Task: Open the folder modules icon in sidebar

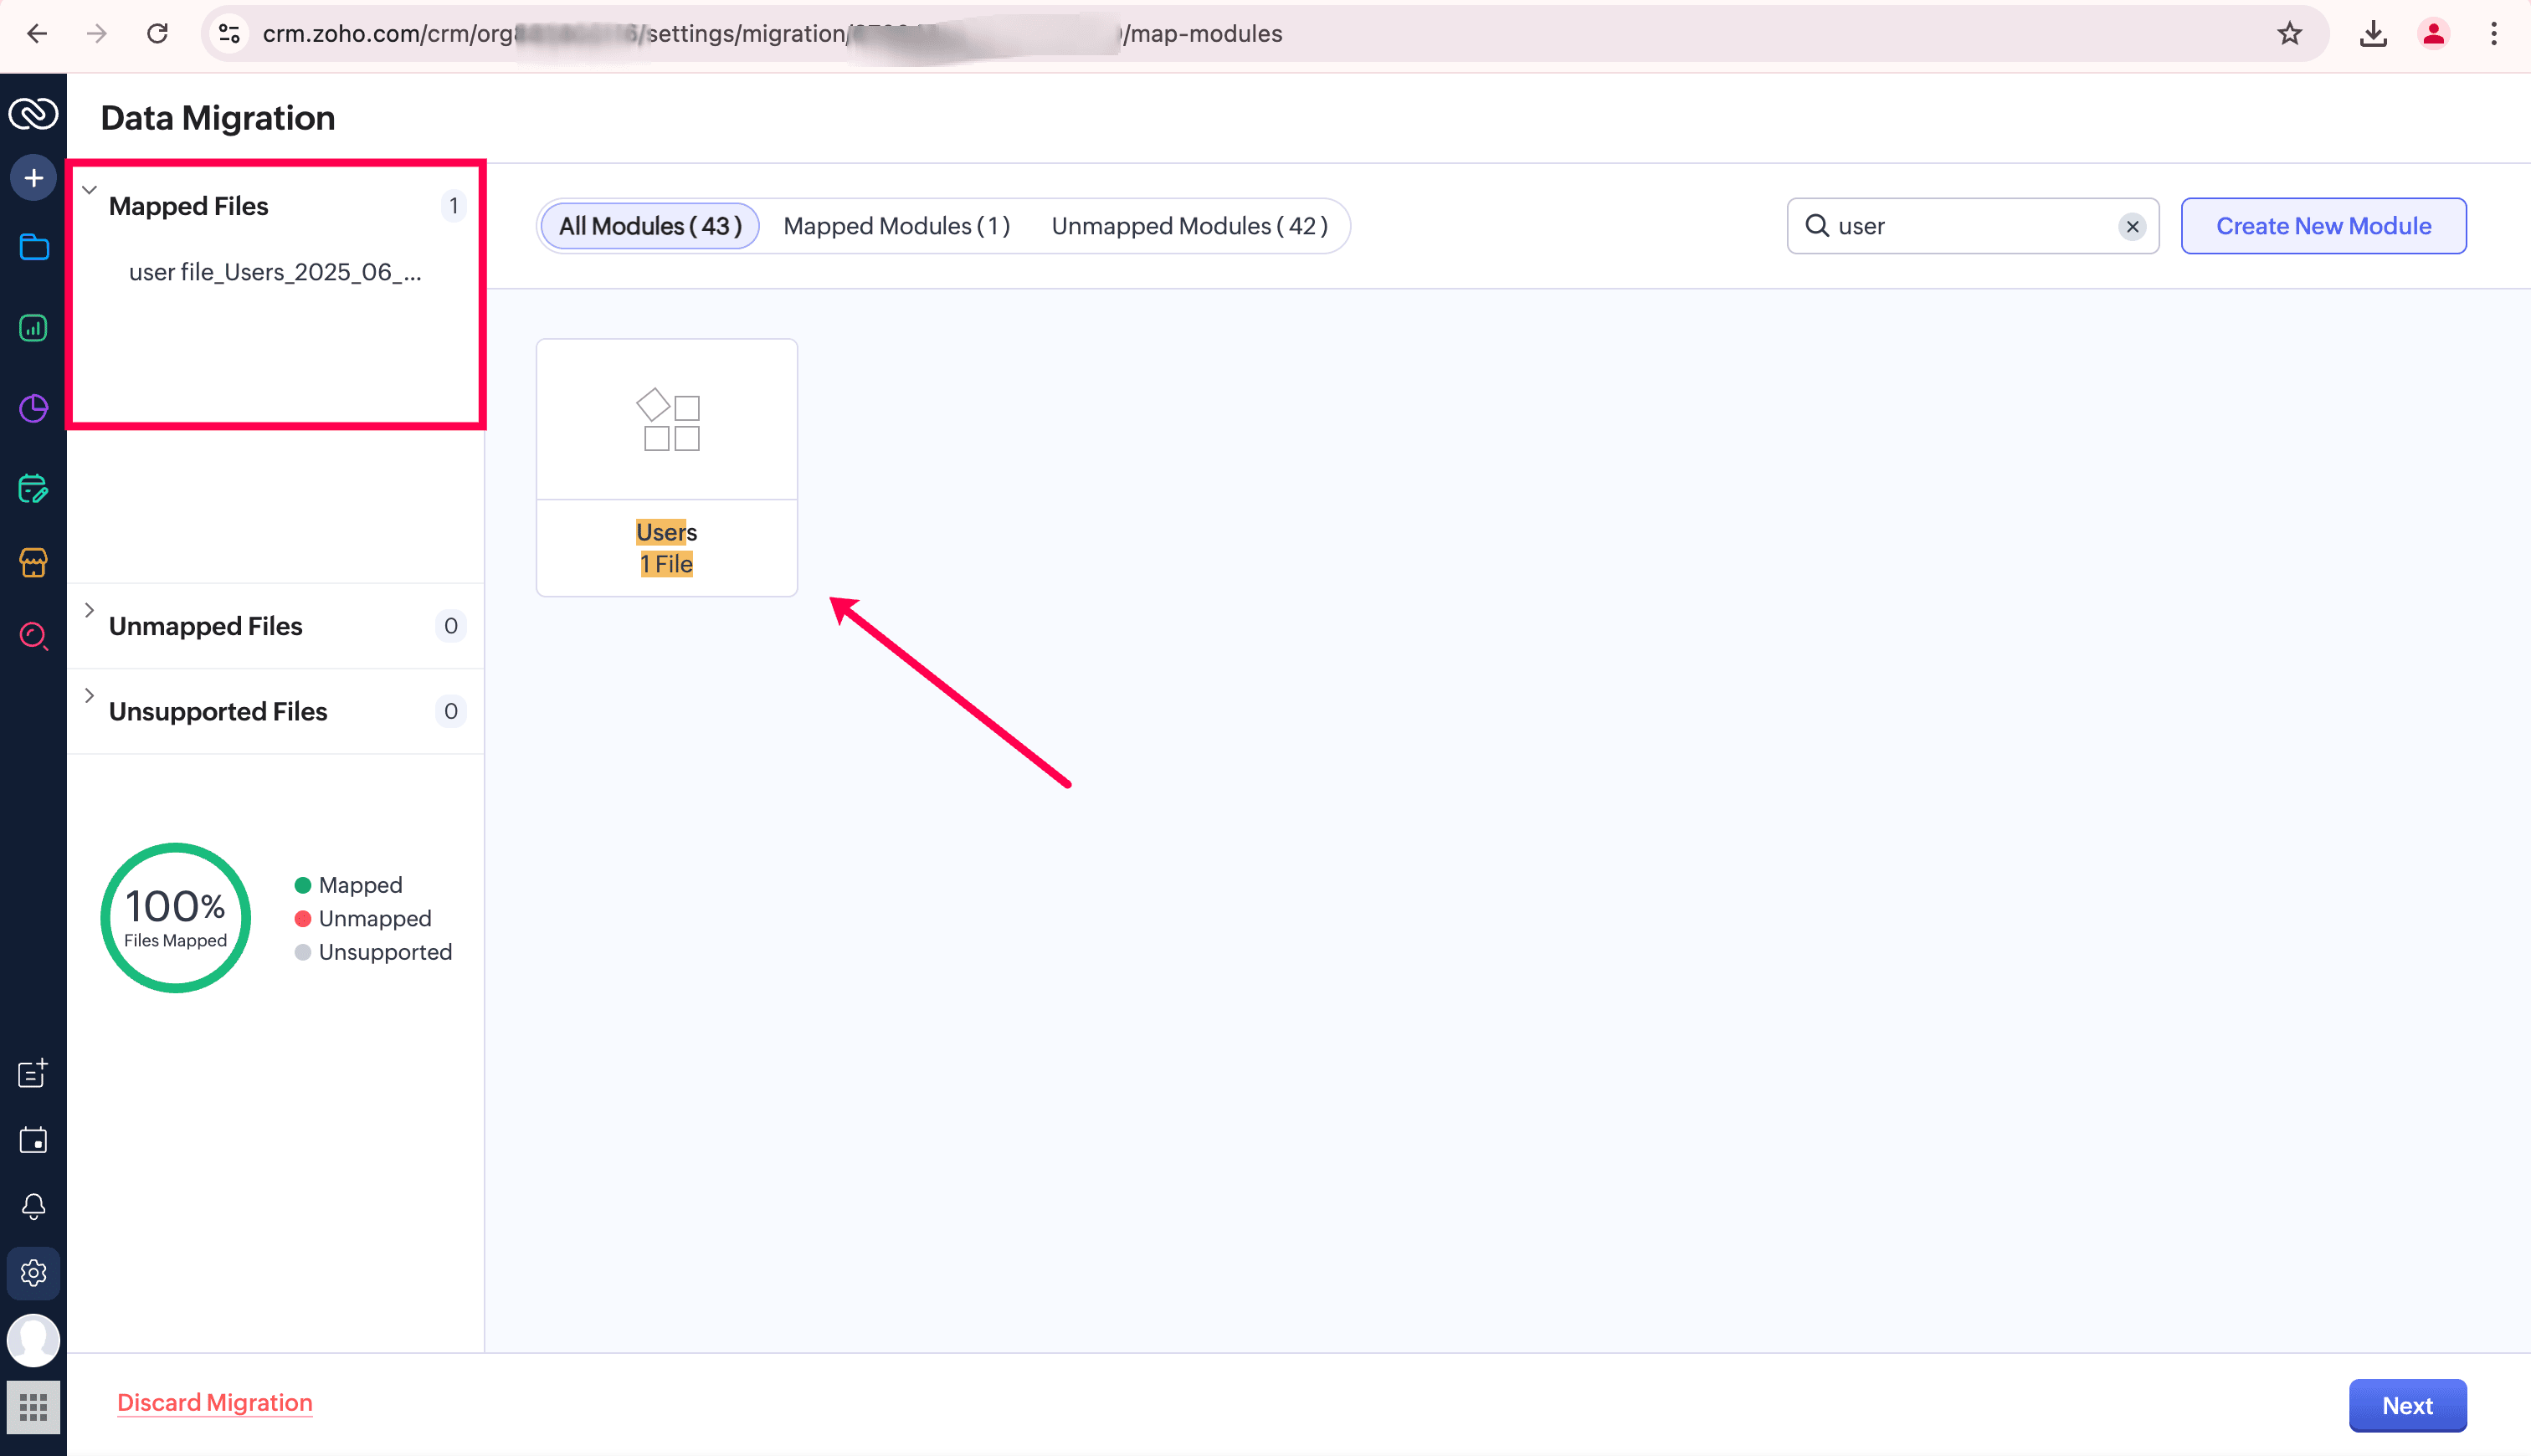Action: pos(33,247)
